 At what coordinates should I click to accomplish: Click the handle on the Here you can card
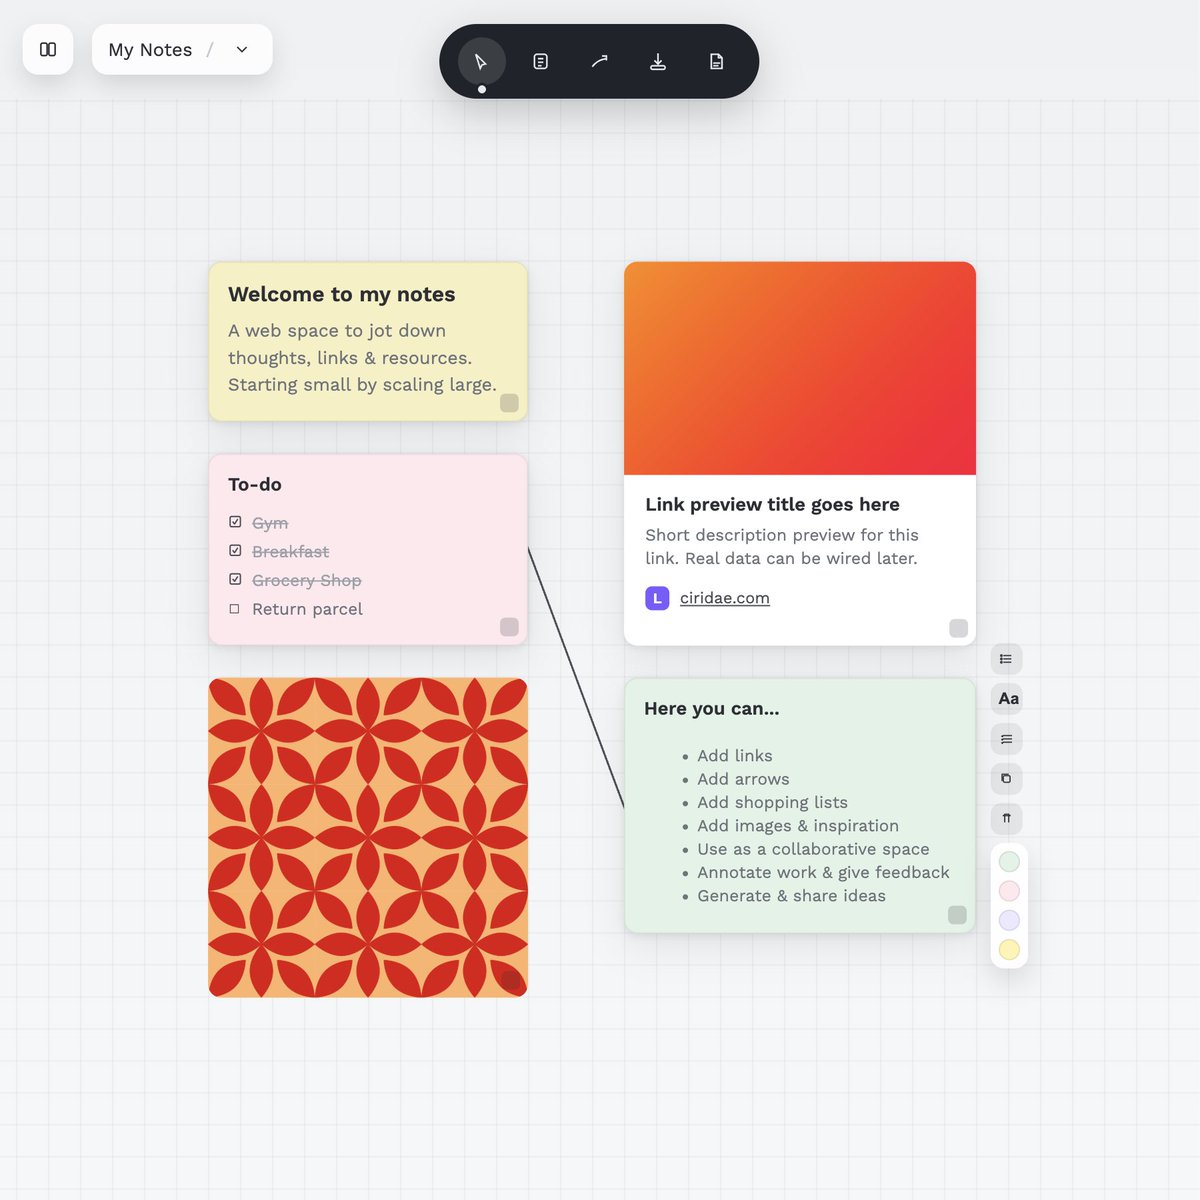(x=957, y=915)
